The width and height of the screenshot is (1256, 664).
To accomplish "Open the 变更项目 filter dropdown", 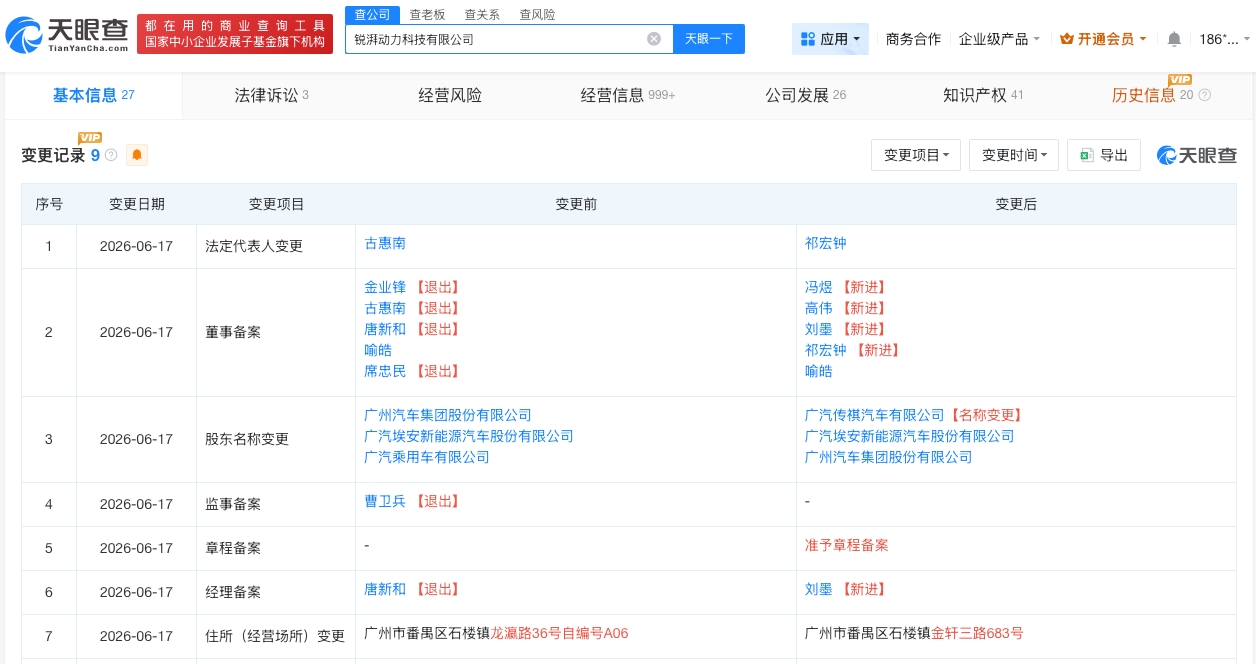I will [916, 155].
